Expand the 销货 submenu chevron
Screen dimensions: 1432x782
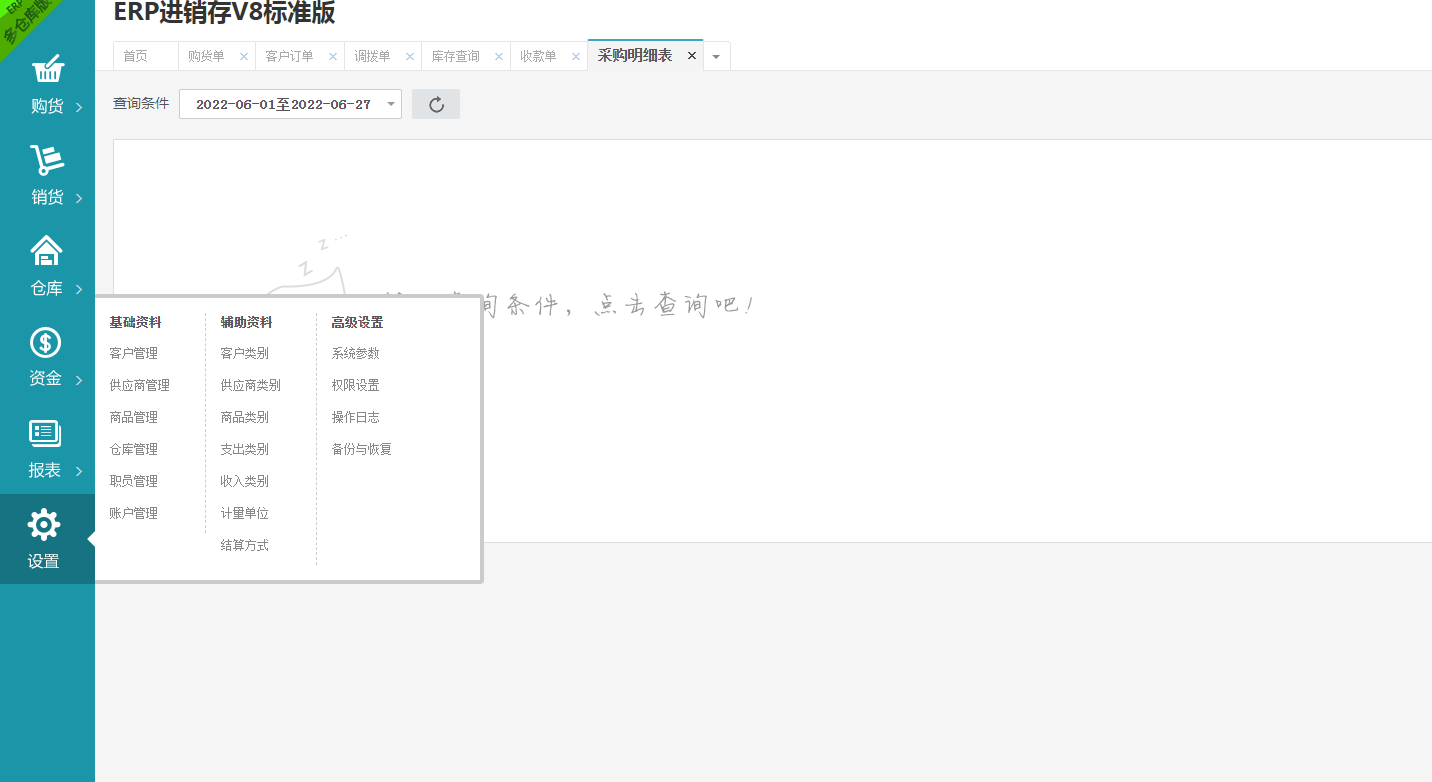tap(79, 198)
